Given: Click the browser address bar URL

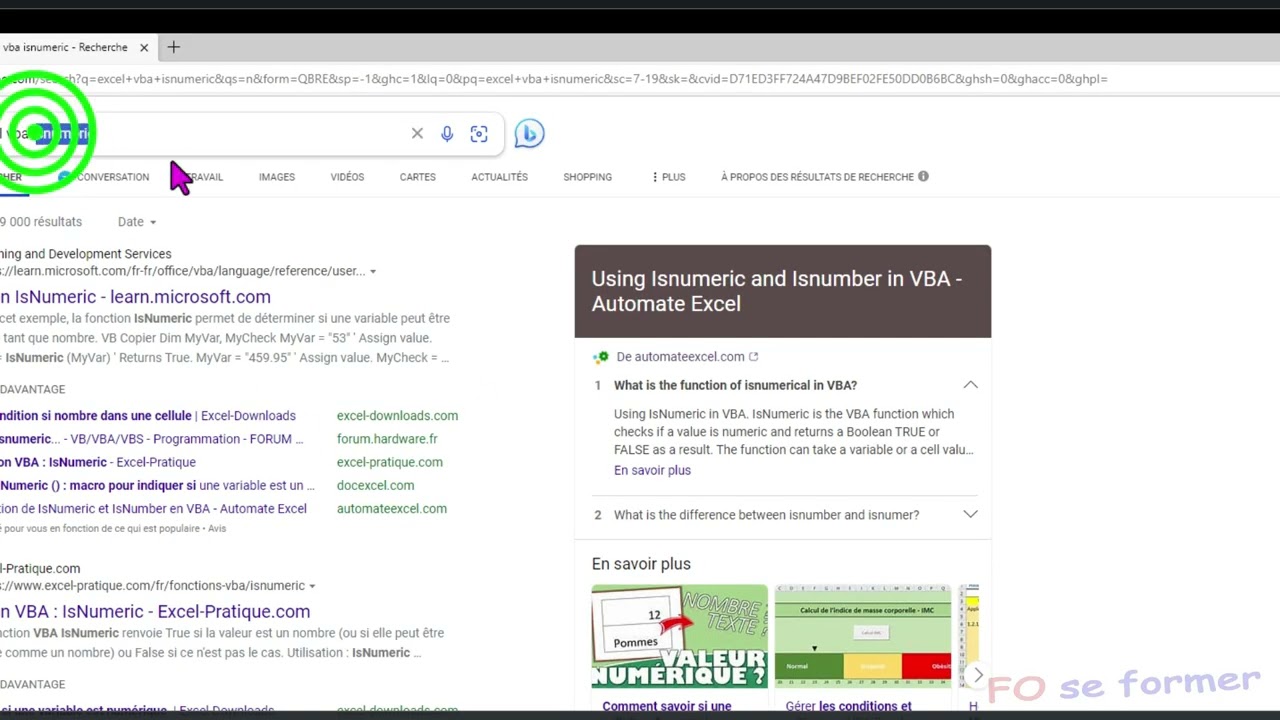Looking at the screenshot, I should pyautogui.click(x=553, y=79).
